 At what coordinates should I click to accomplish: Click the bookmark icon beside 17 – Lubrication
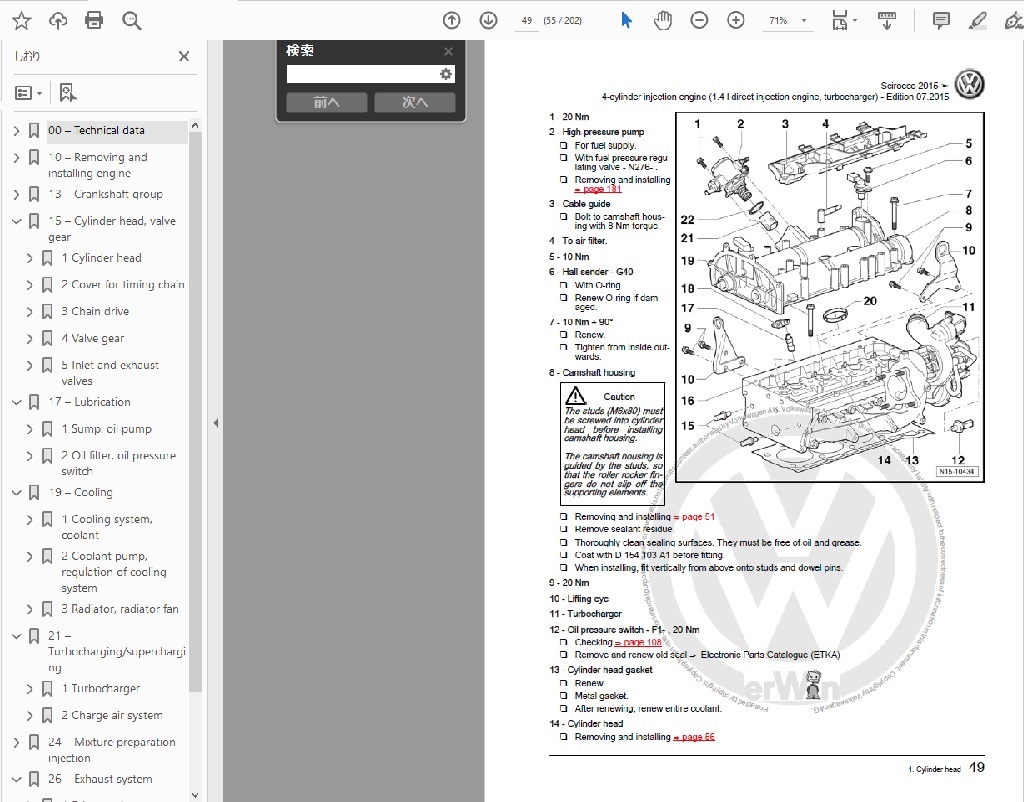pyautogui.click(x=34, y=402)
